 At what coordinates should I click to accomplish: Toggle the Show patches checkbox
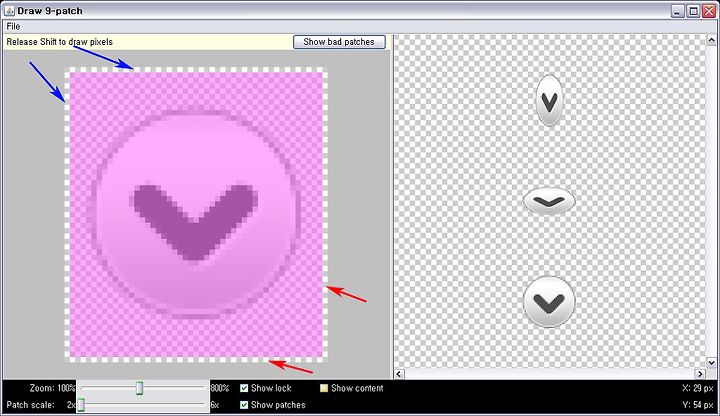point(244,405)
